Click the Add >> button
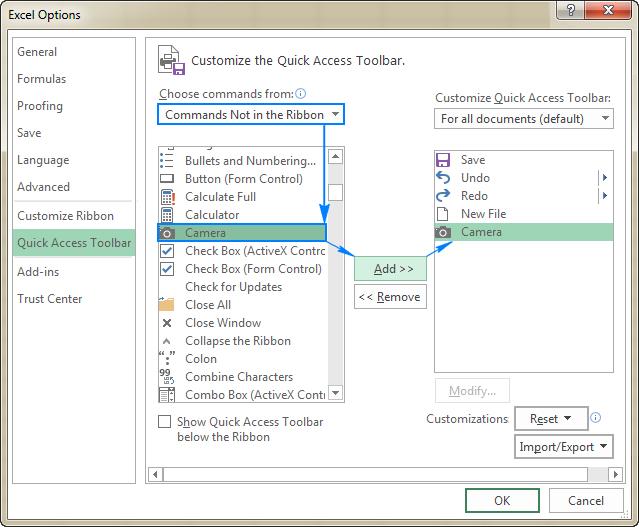 click(390, 269)
